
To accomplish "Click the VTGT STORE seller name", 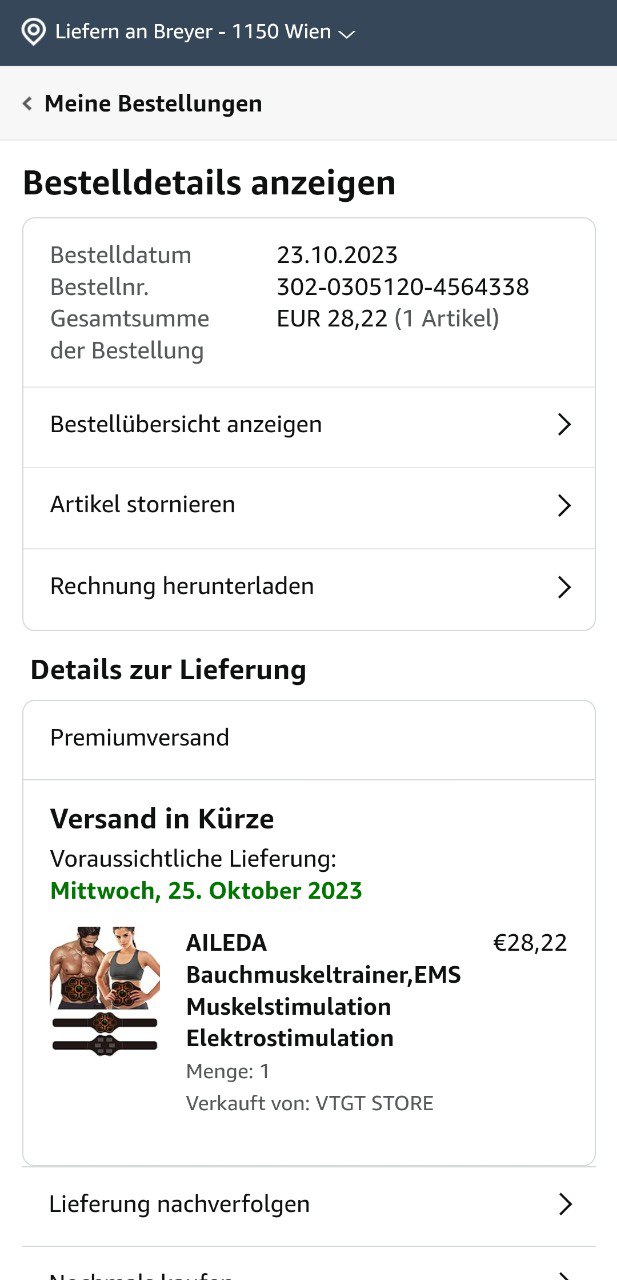I will coord(374,1104).
